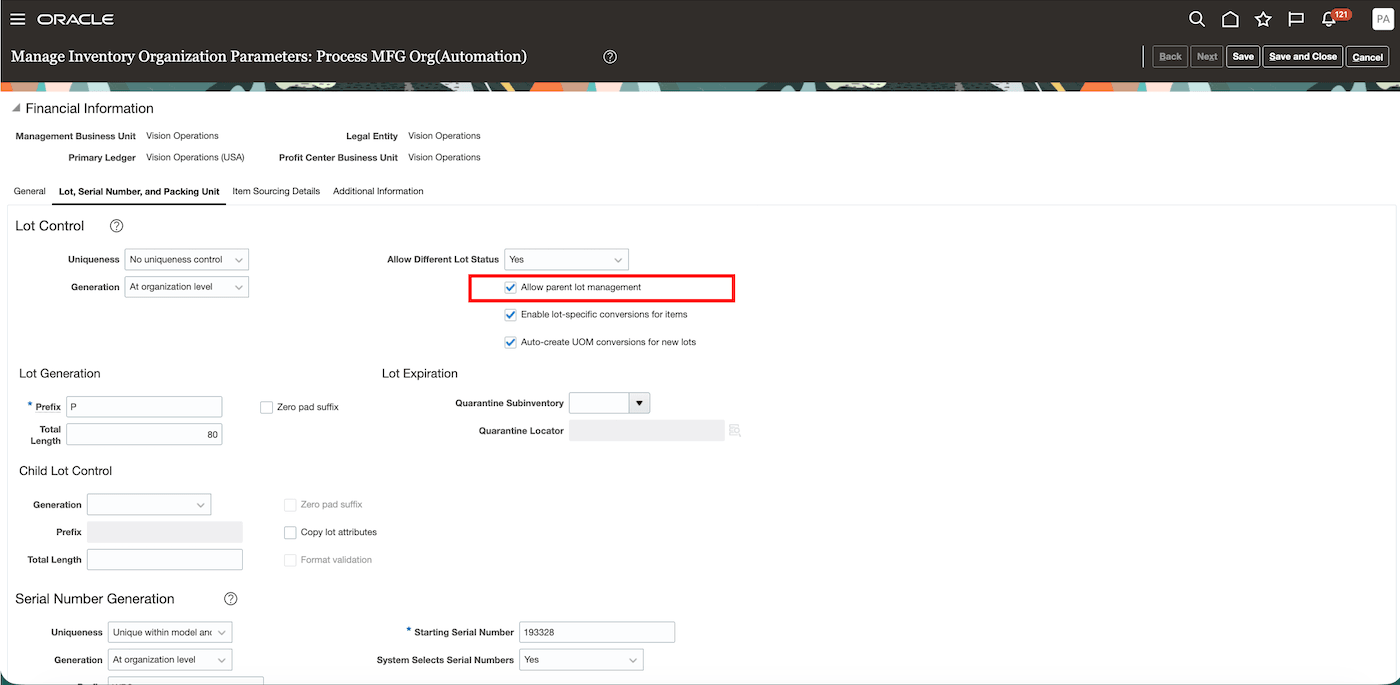Open Serial Number Uniqueness dropdown

[x=170, y=632]
